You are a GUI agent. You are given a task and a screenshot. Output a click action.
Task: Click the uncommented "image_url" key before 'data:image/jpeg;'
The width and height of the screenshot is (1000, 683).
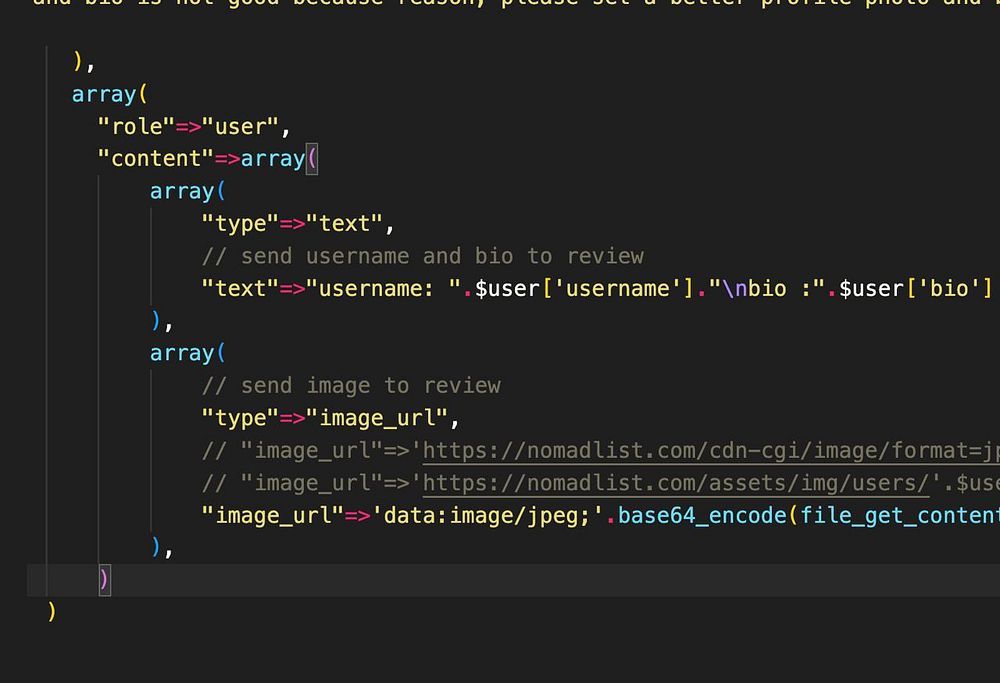point(273,515)
